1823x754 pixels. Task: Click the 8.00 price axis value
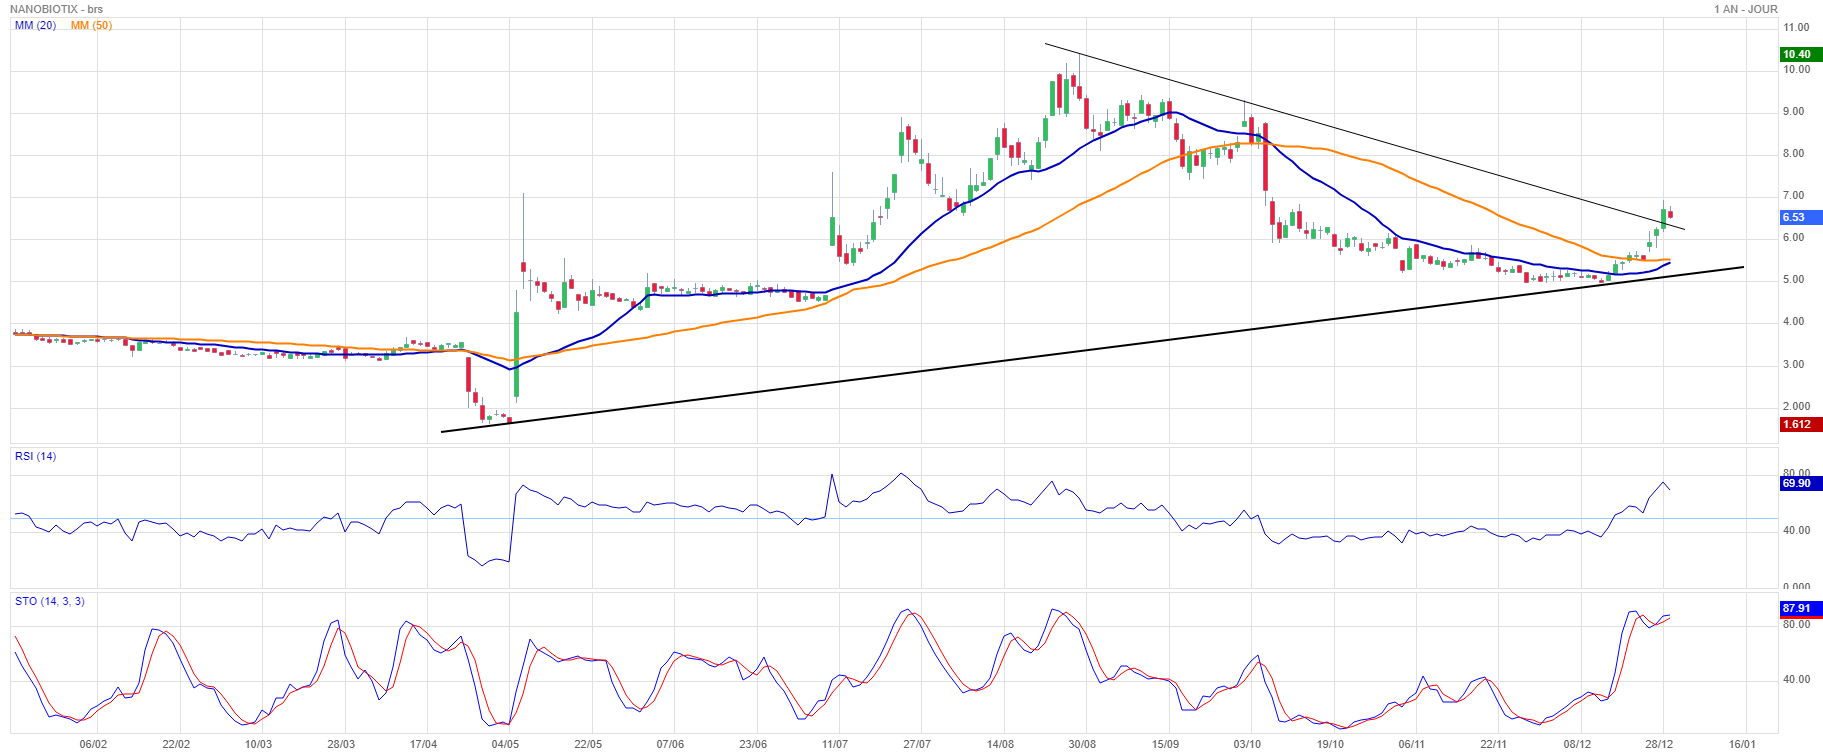tap(1794, 154)
